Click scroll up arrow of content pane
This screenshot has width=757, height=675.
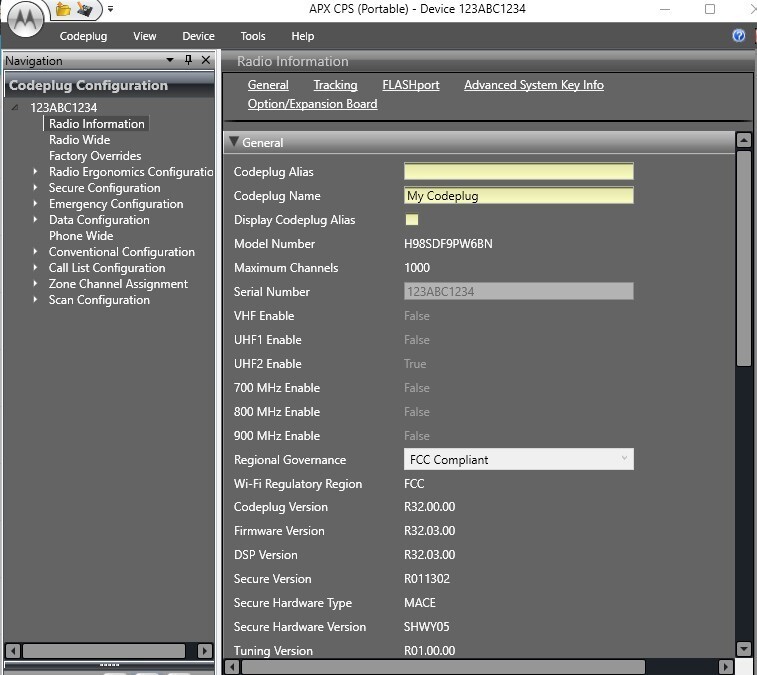coord(743,141)
